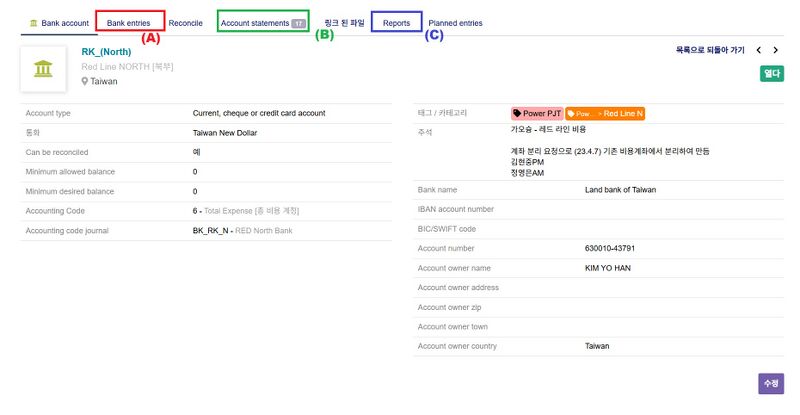Click BK_RK_N accounting journal value
This screenshot has width=800, height=415.
click(210, 231)
